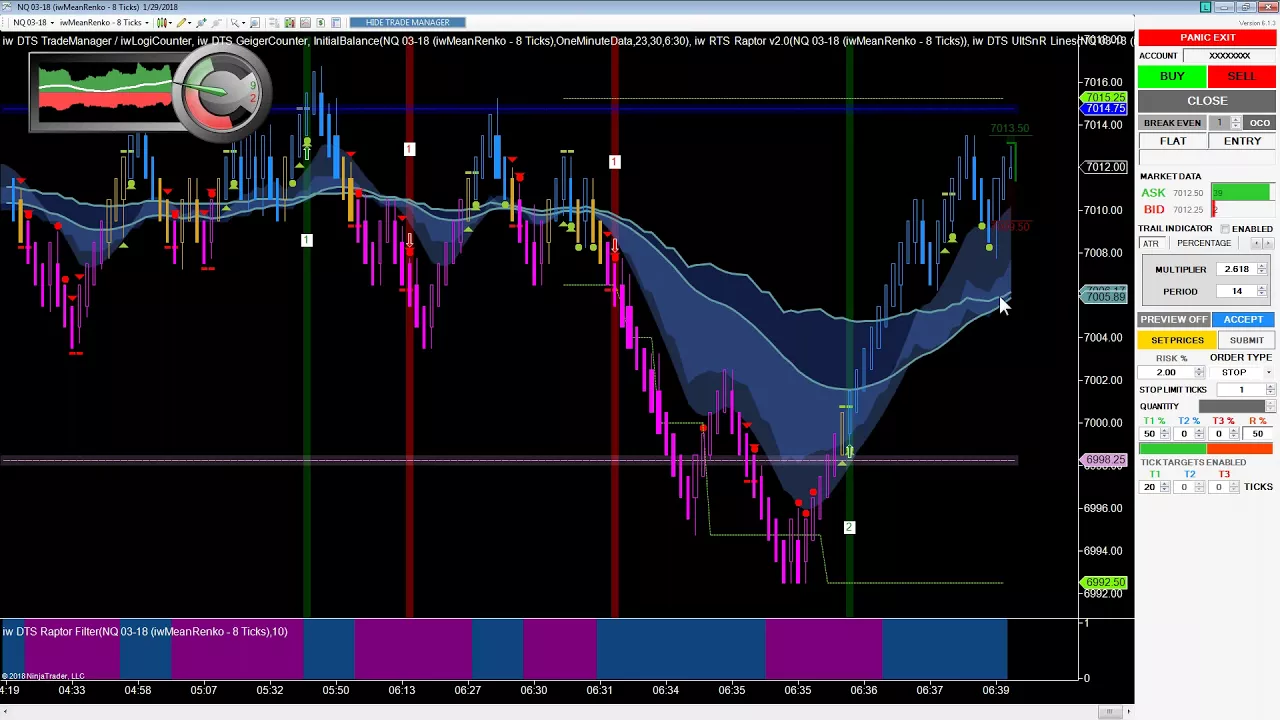Image resolution: width=1280 pixels, height=720 pixels.
Task: Enable the TRAIL INDICATOR checkbox
Action: (x=1225, y=229)
